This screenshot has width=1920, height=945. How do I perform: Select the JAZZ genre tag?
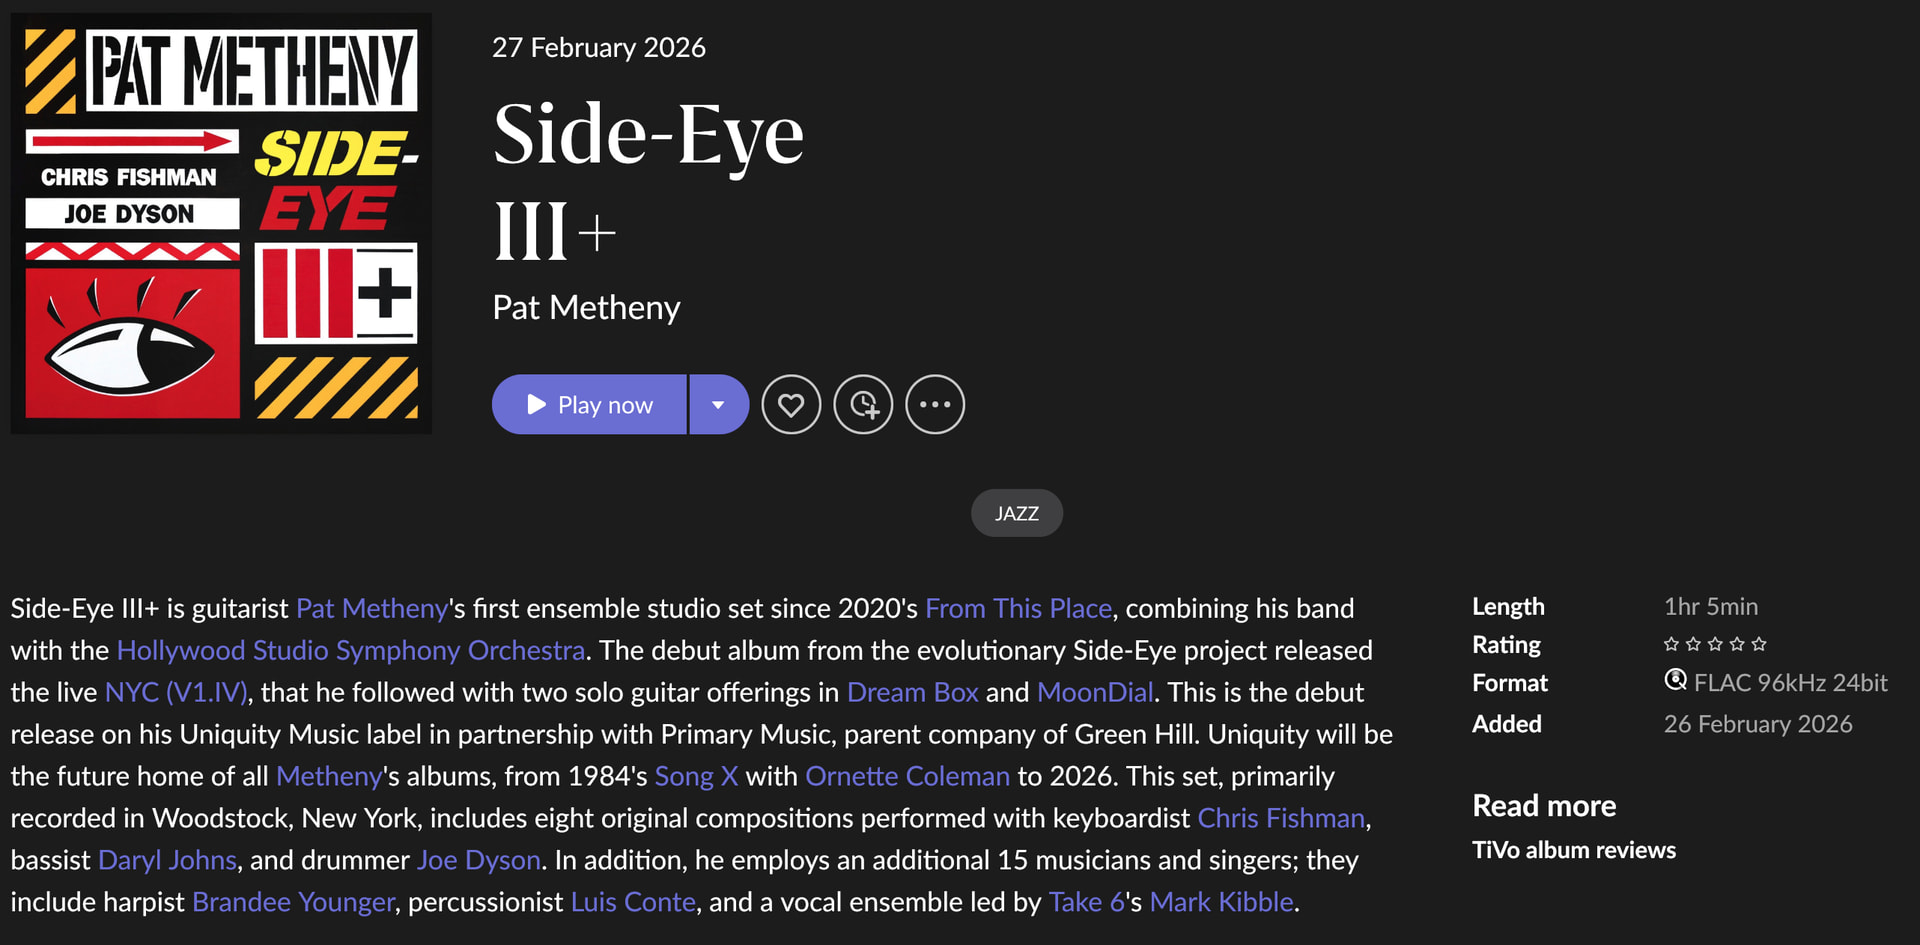point(1016,513)
